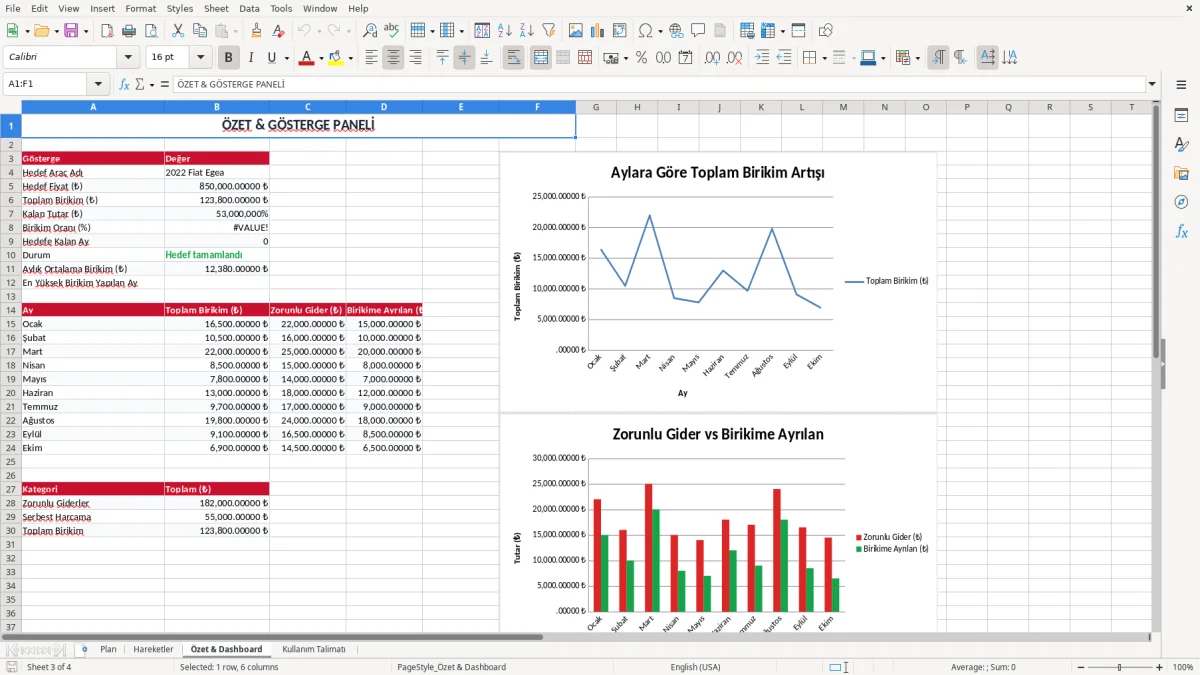Adjust the zoom slider handle
1200x675 pixels.
(1119, 667)
